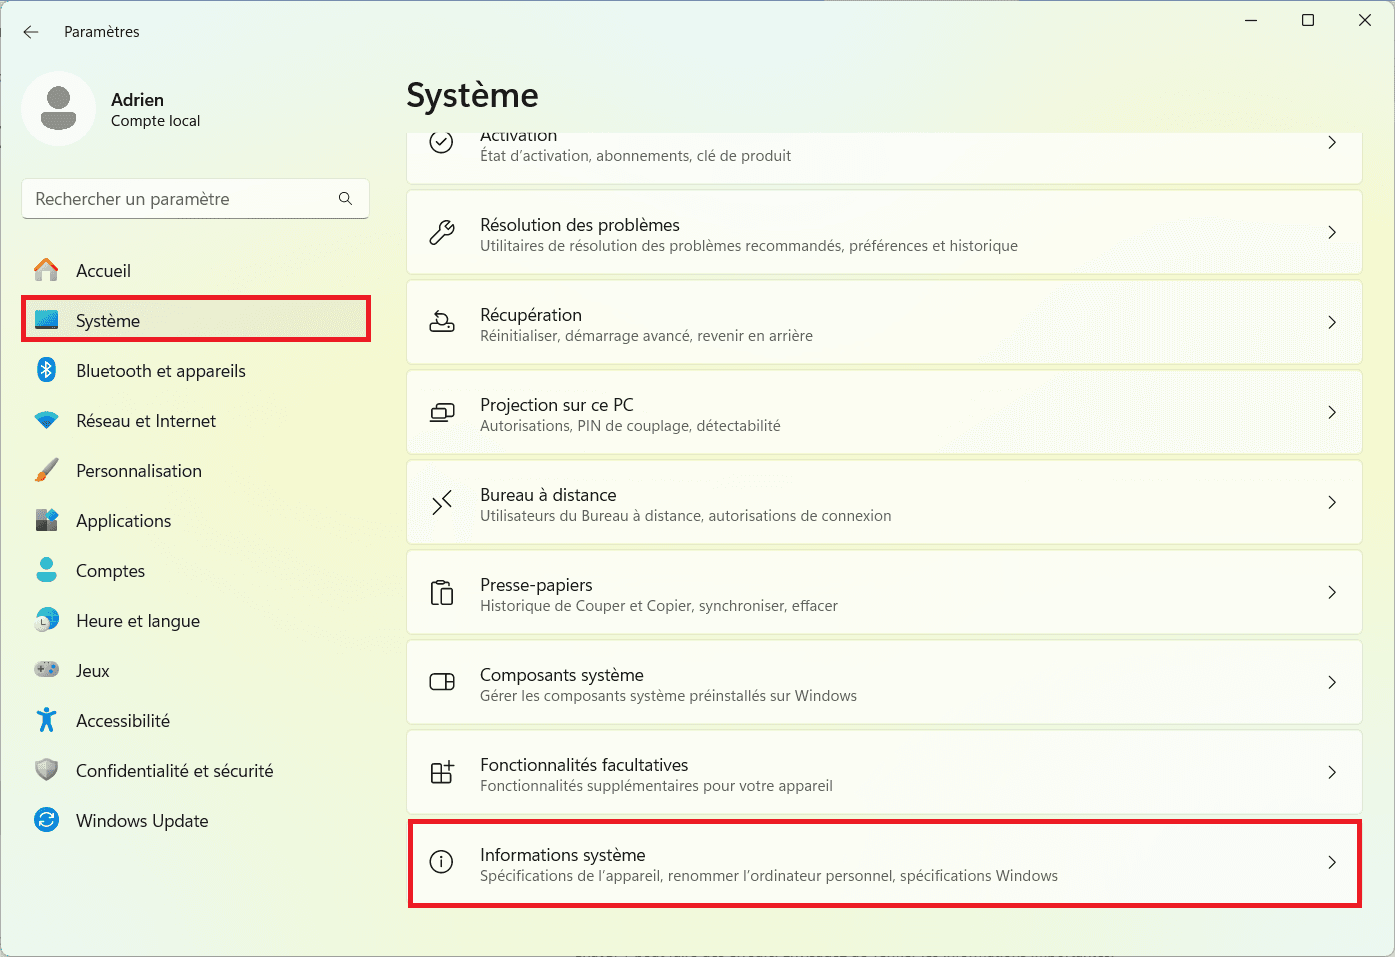Image resolution: width=1395 pixels, height=957 pixels.
Task: Click the Compte local label
Action: 155,121
